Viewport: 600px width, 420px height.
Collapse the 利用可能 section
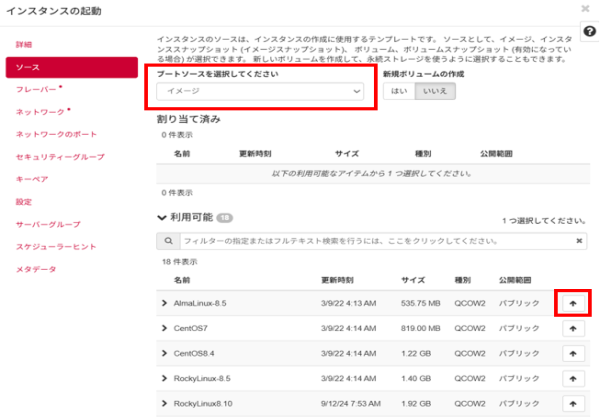(162, 217)
